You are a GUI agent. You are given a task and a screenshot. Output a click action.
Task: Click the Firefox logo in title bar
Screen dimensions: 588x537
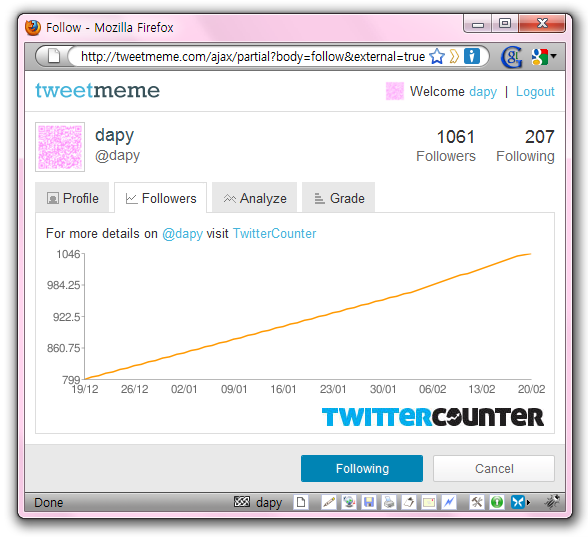coord(33,27)
